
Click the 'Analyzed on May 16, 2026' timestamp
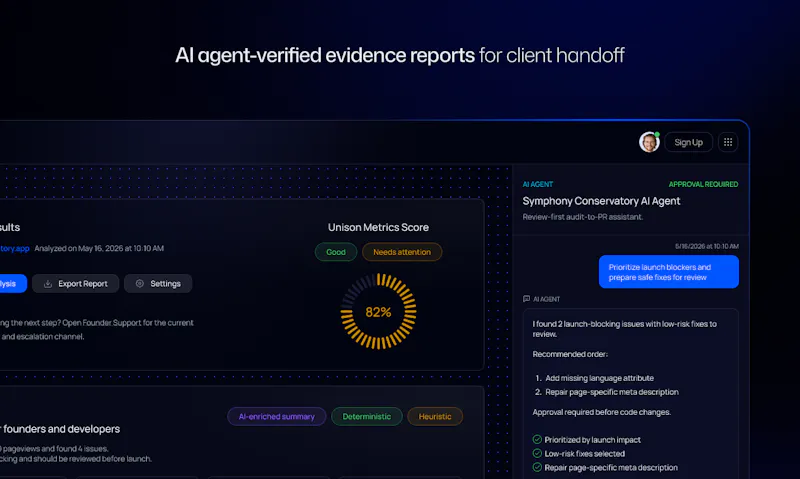click(x=99, y=248)
